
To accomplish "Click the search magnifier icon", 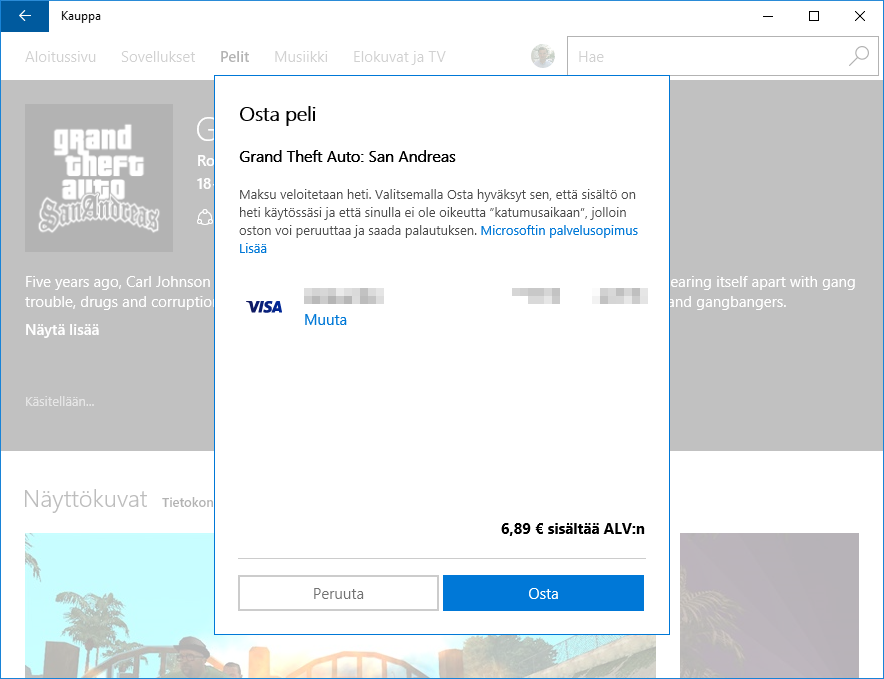I will point(858,57).
